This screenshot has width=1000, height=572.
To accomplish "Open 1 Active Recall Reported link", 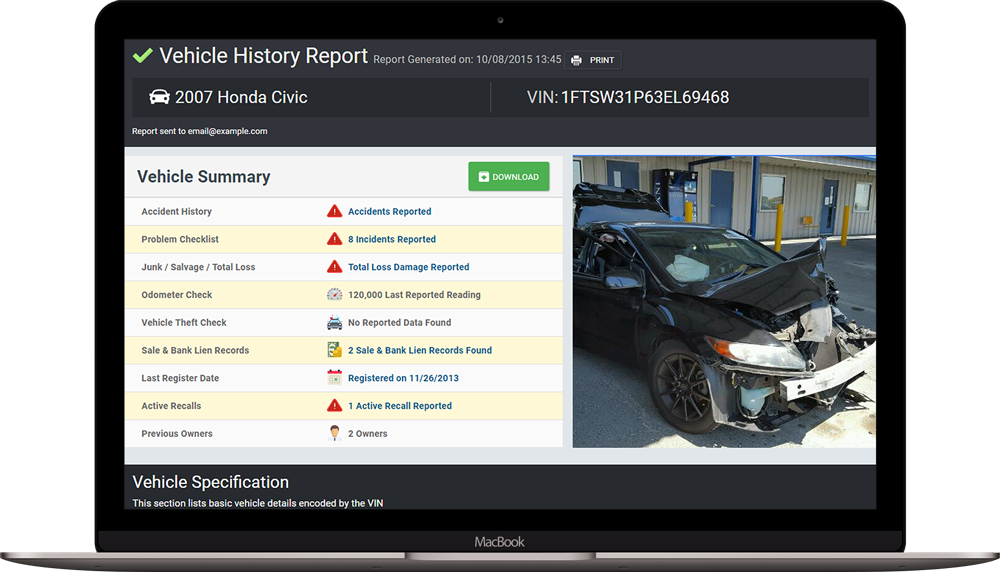I will (x=400, y=406).
